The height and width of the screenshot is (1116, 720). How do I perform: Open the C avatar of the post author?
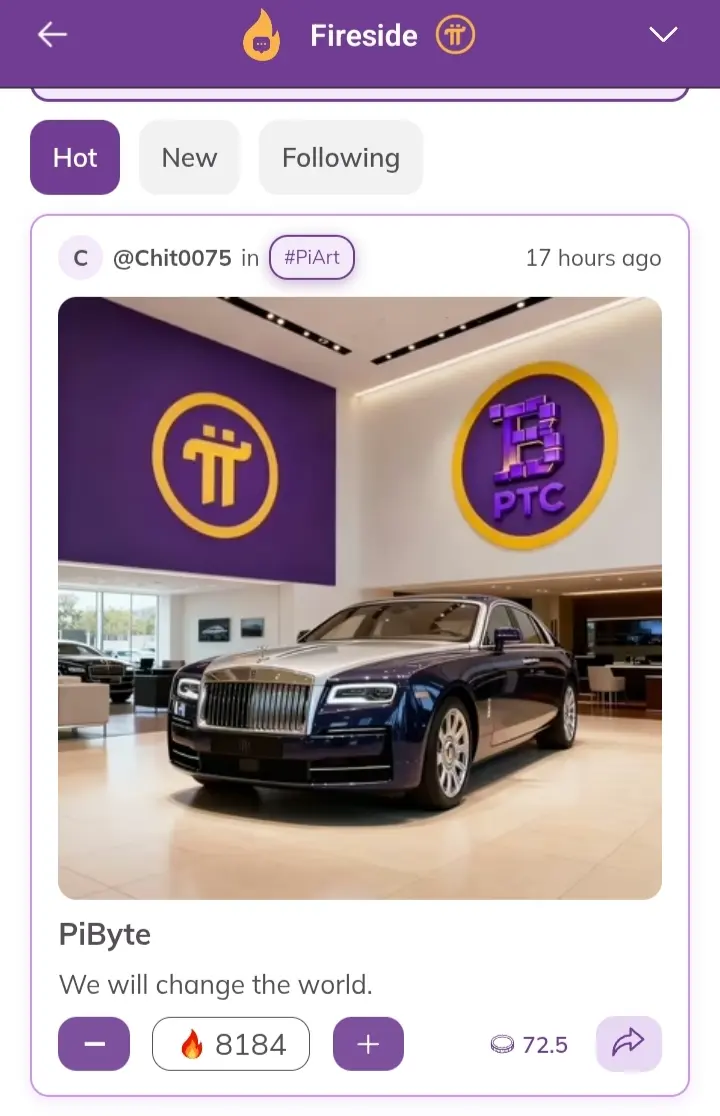tap(80, 258)
